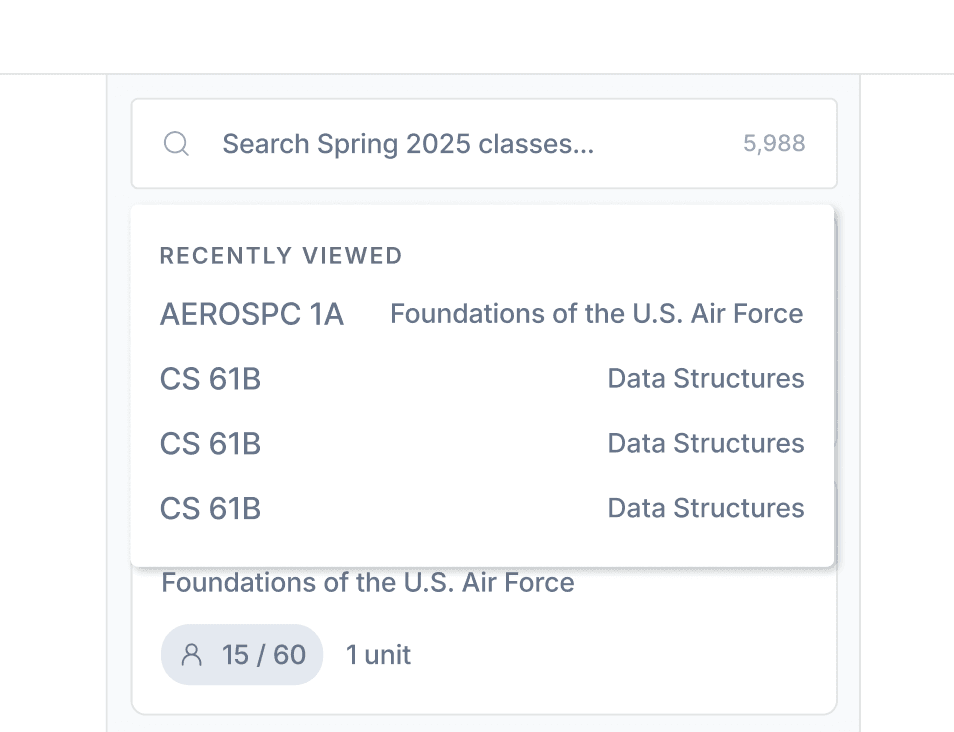Click Data Structures title in first CS 61B row

click(705, 379)
